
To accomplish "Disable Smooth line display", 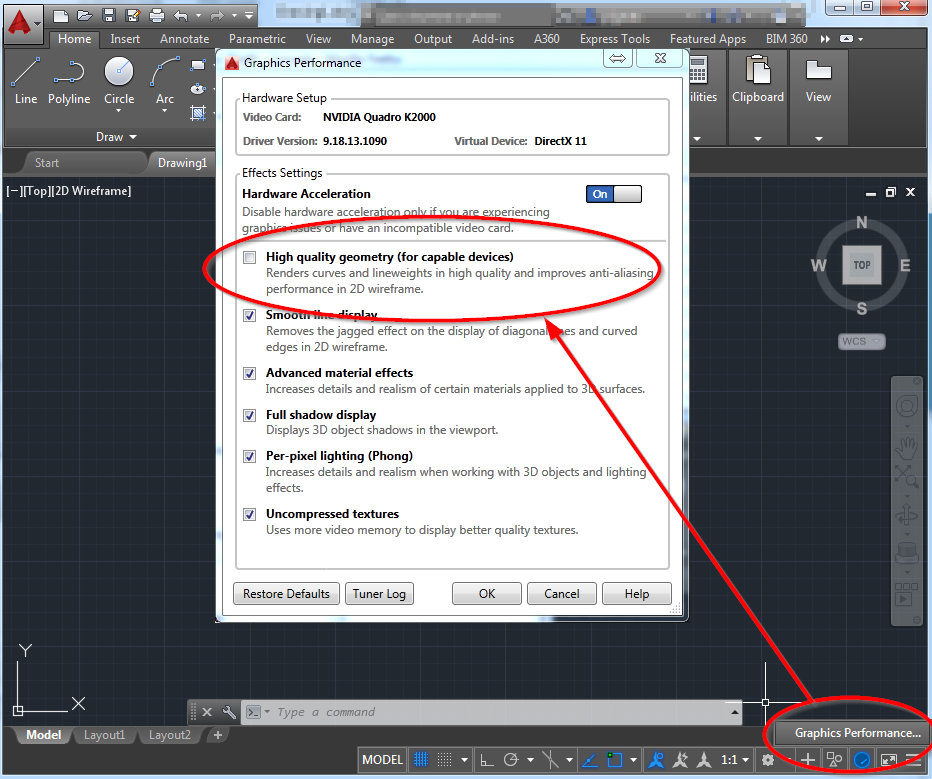I will (248, 315).
